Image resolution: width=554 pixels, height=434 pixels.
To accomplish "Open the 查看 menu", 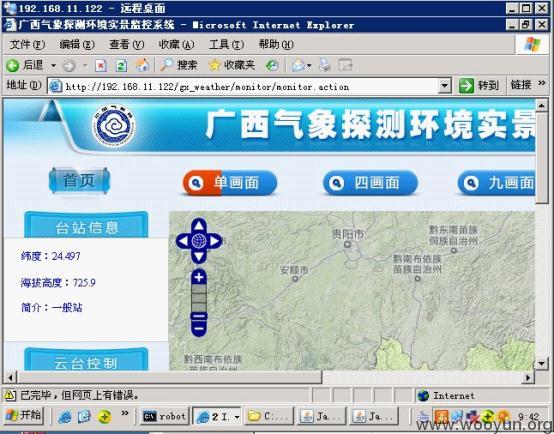I will (126, 45).
